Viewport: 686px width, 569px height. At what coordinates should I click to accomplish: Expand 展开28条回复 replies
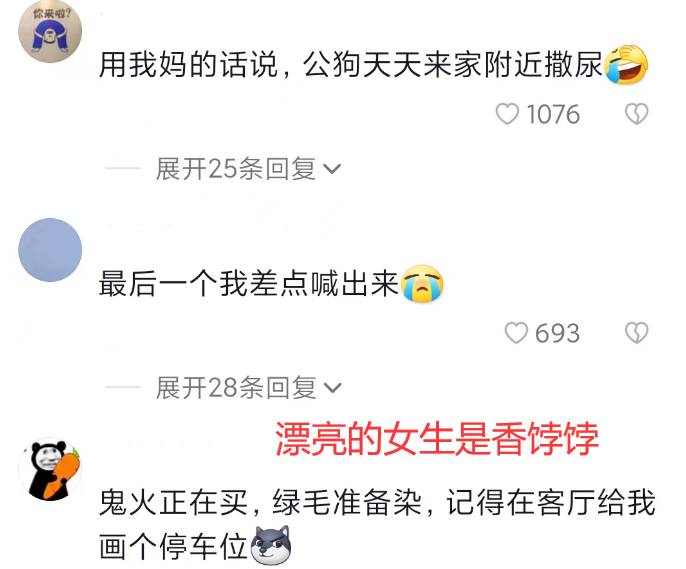pyautogui.click(x=248, y=387)
